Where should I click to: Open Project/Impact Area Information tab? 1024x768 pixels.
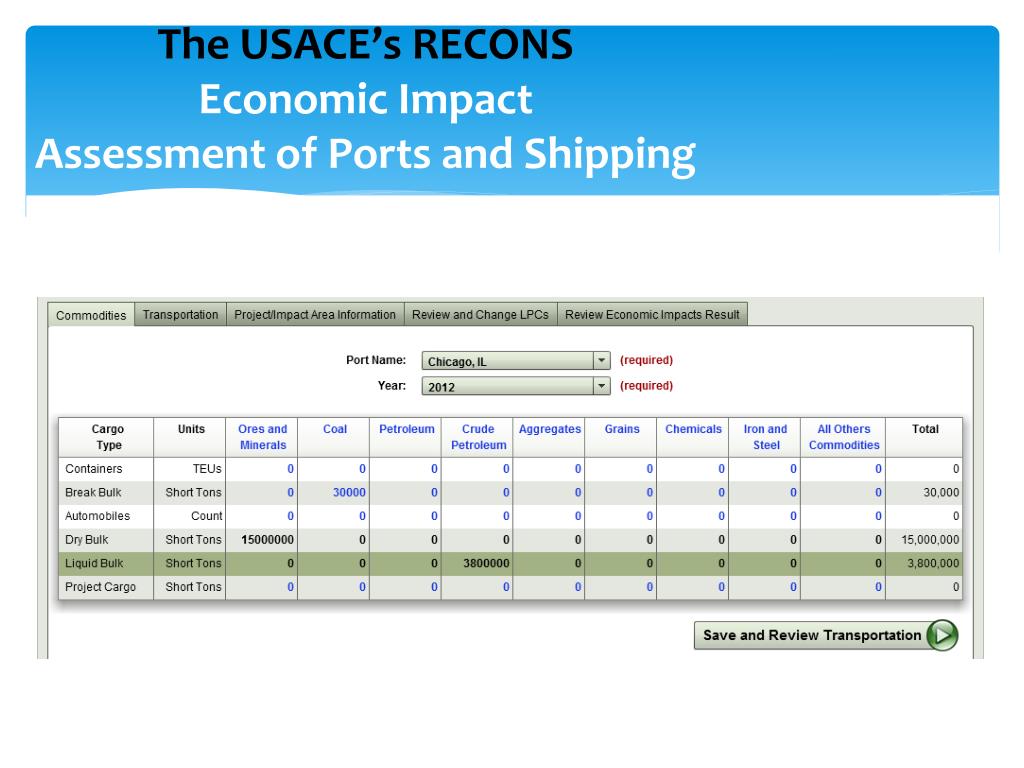click(x=315, y=315)
